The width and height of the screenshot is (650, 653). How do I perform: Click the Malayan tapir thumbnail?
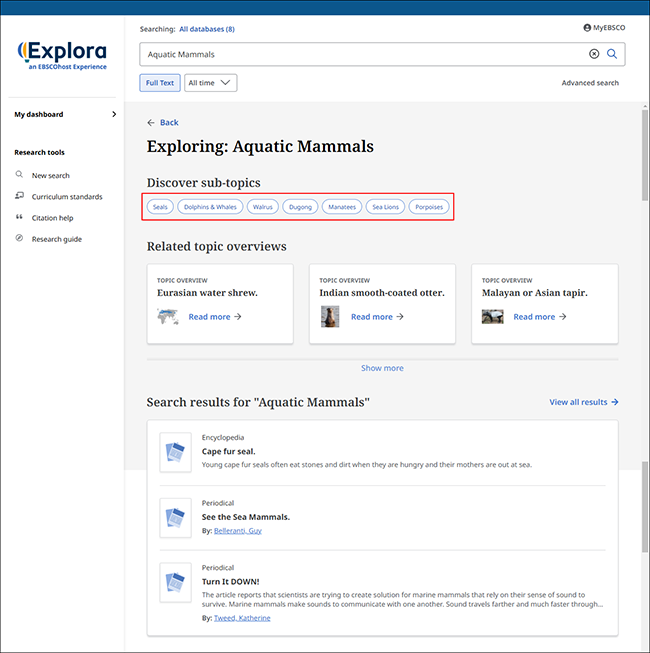(x=493, y=317)
